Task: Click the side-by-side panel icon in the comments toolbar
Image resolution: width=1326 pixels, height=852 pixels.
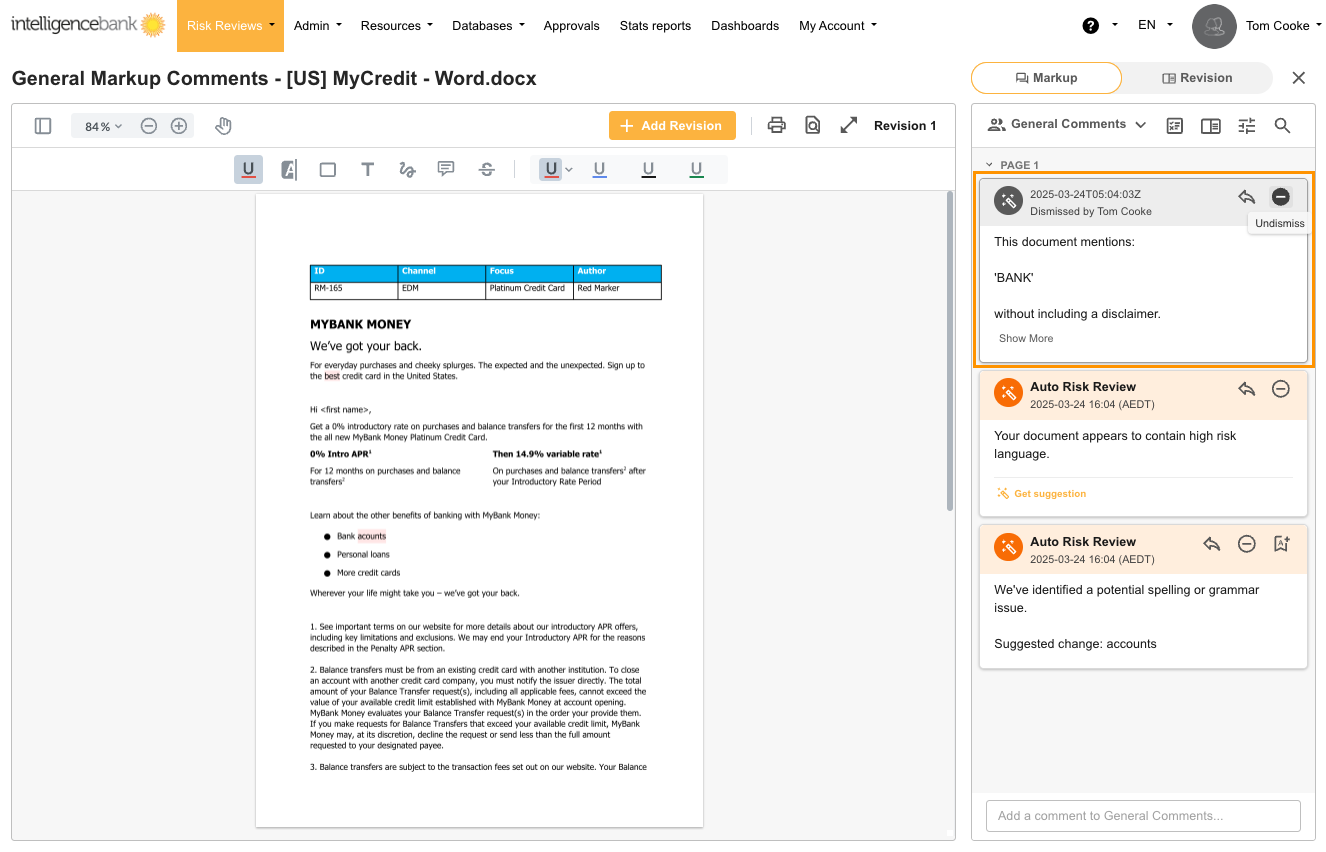Action: 1210,125
